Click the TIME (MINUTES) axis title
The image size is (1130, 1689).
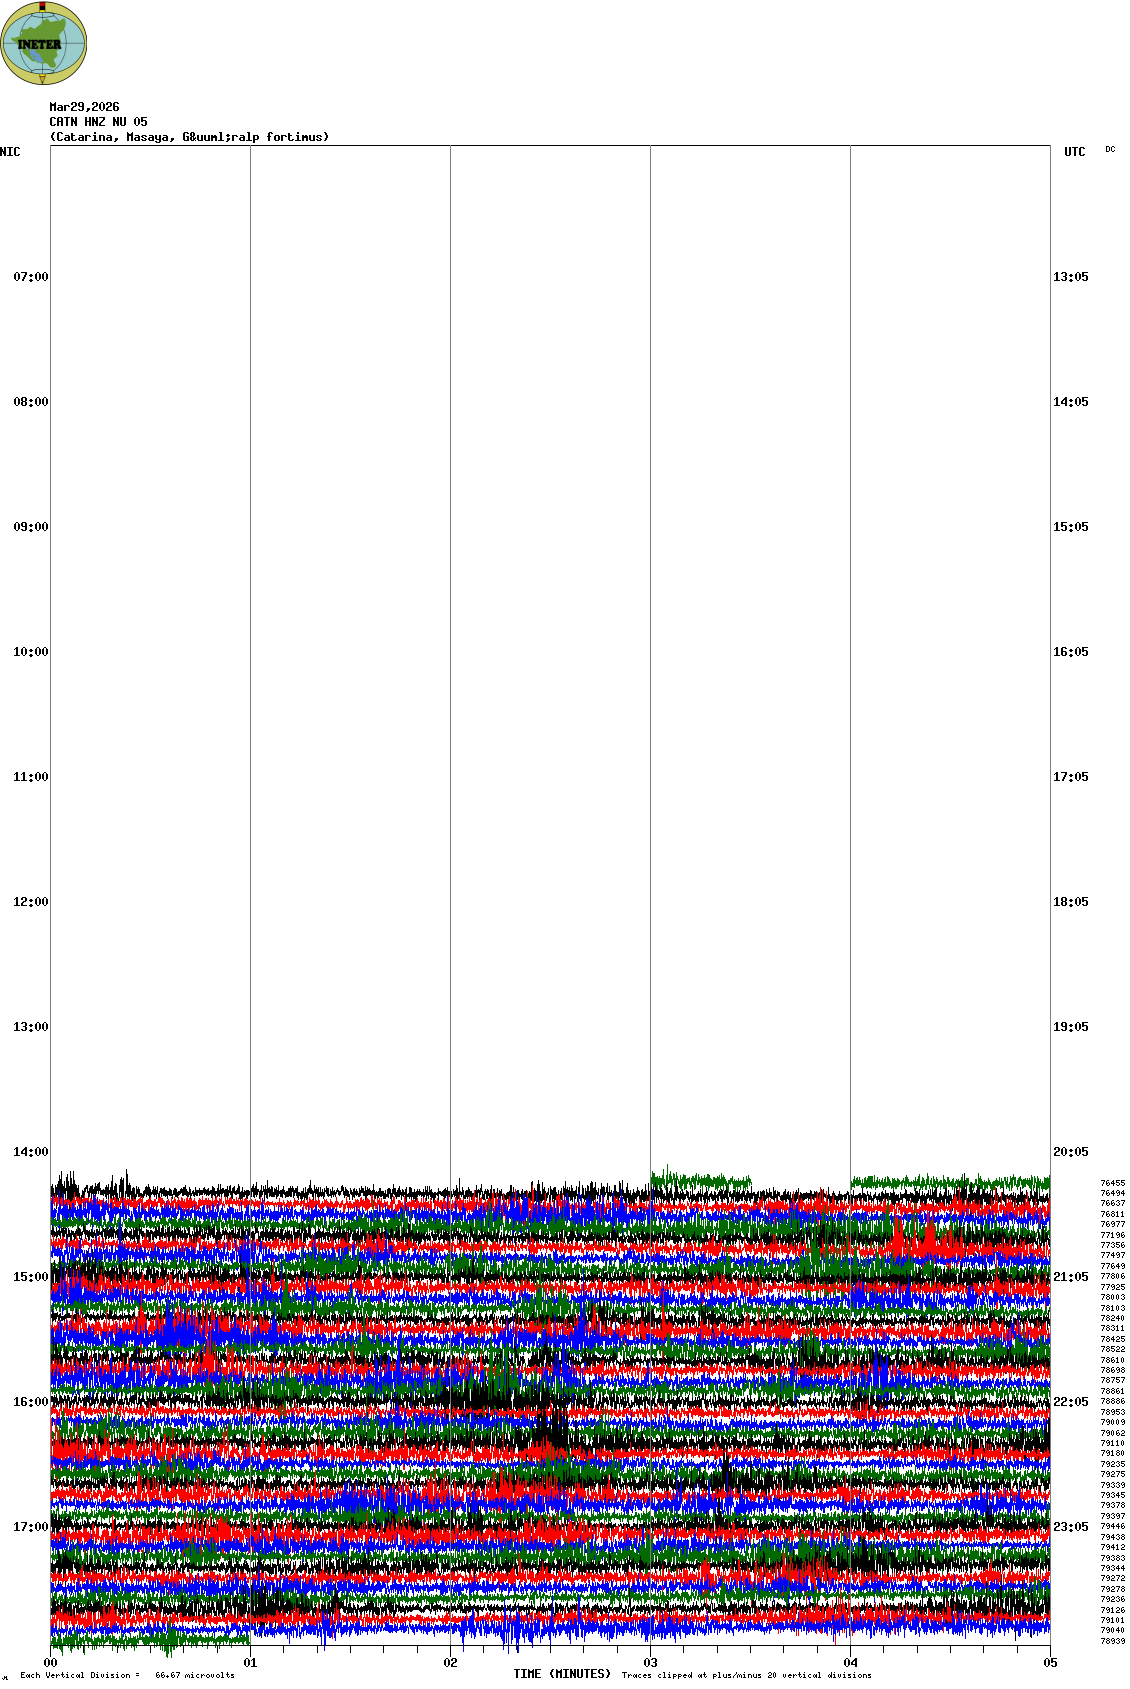561,1674
